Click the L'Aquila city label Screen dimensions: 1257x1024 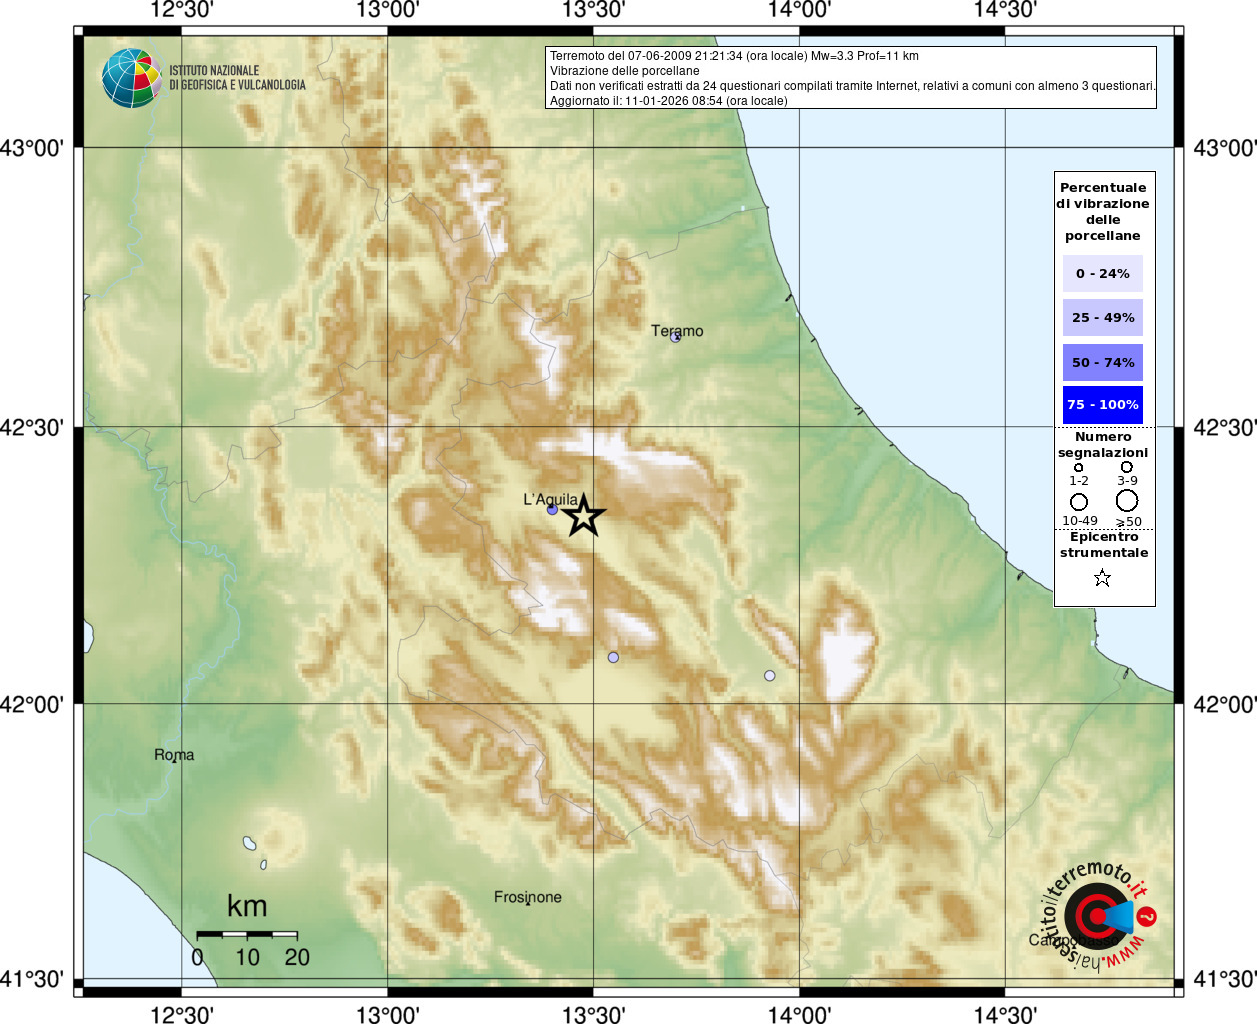(x=551, y=499)
